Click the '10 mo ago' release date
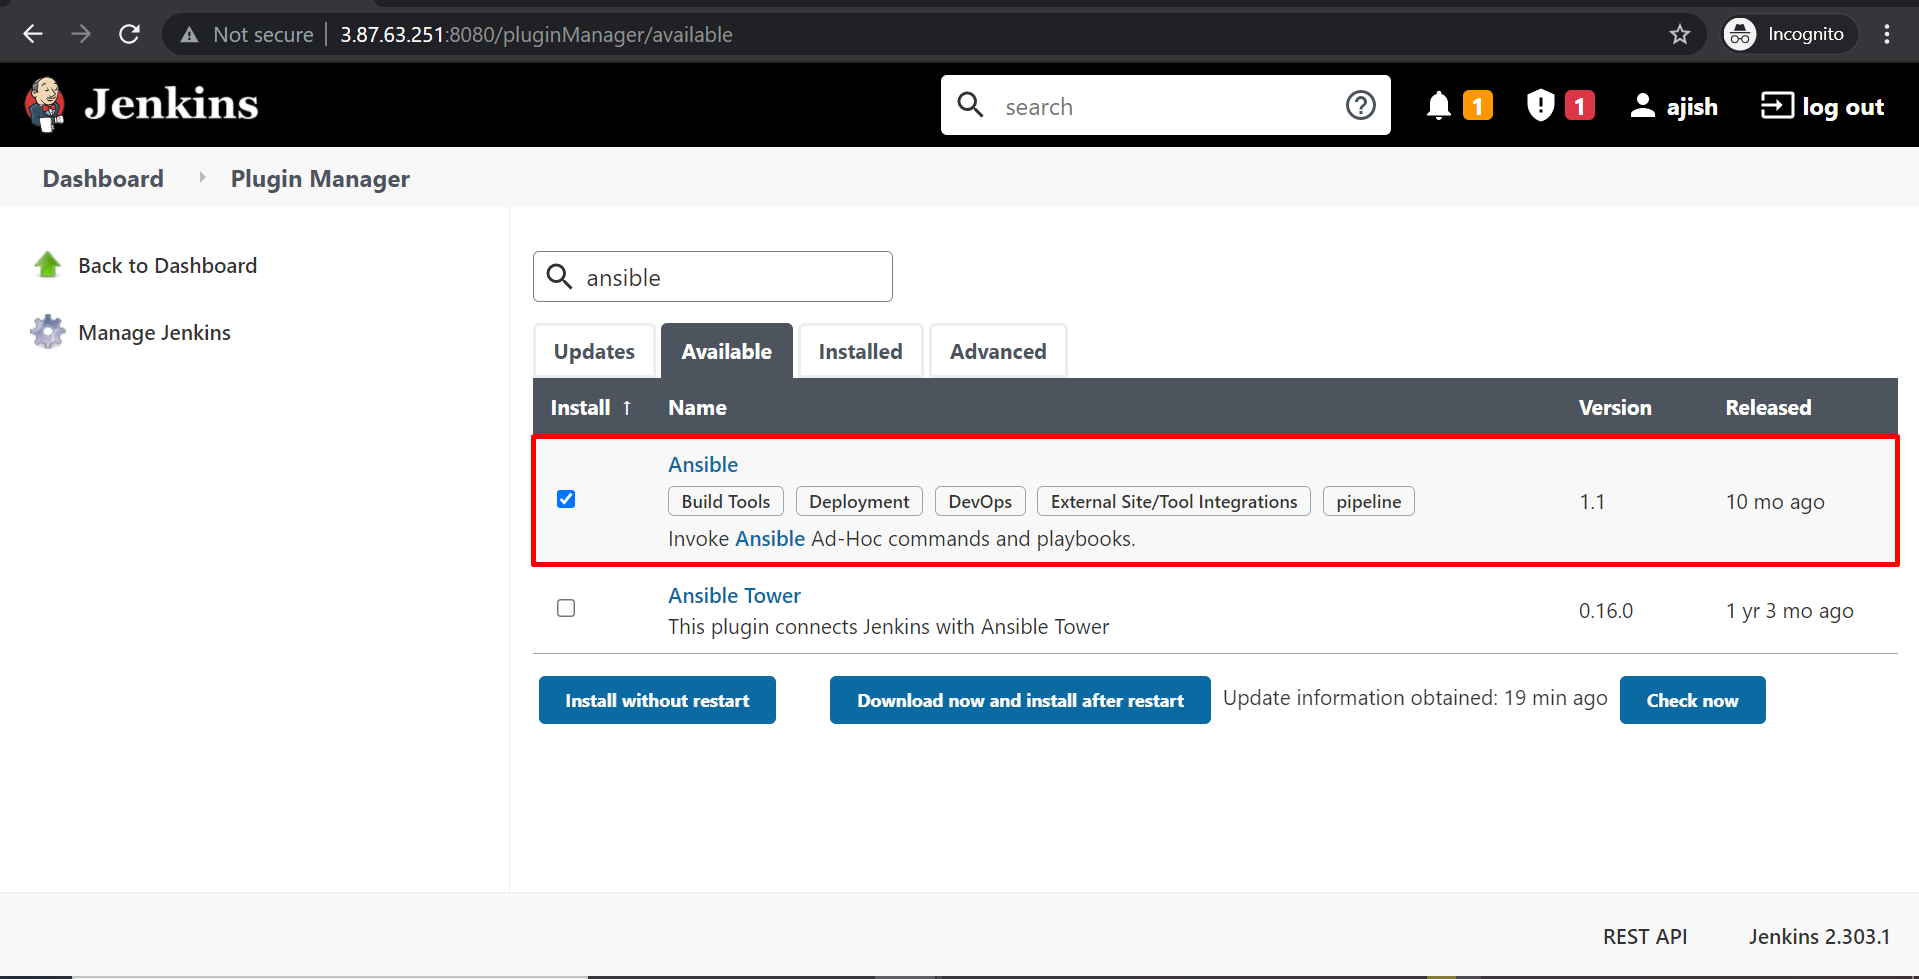Viewport: 1919px width, 979px height. click(x=1775, y=502)
